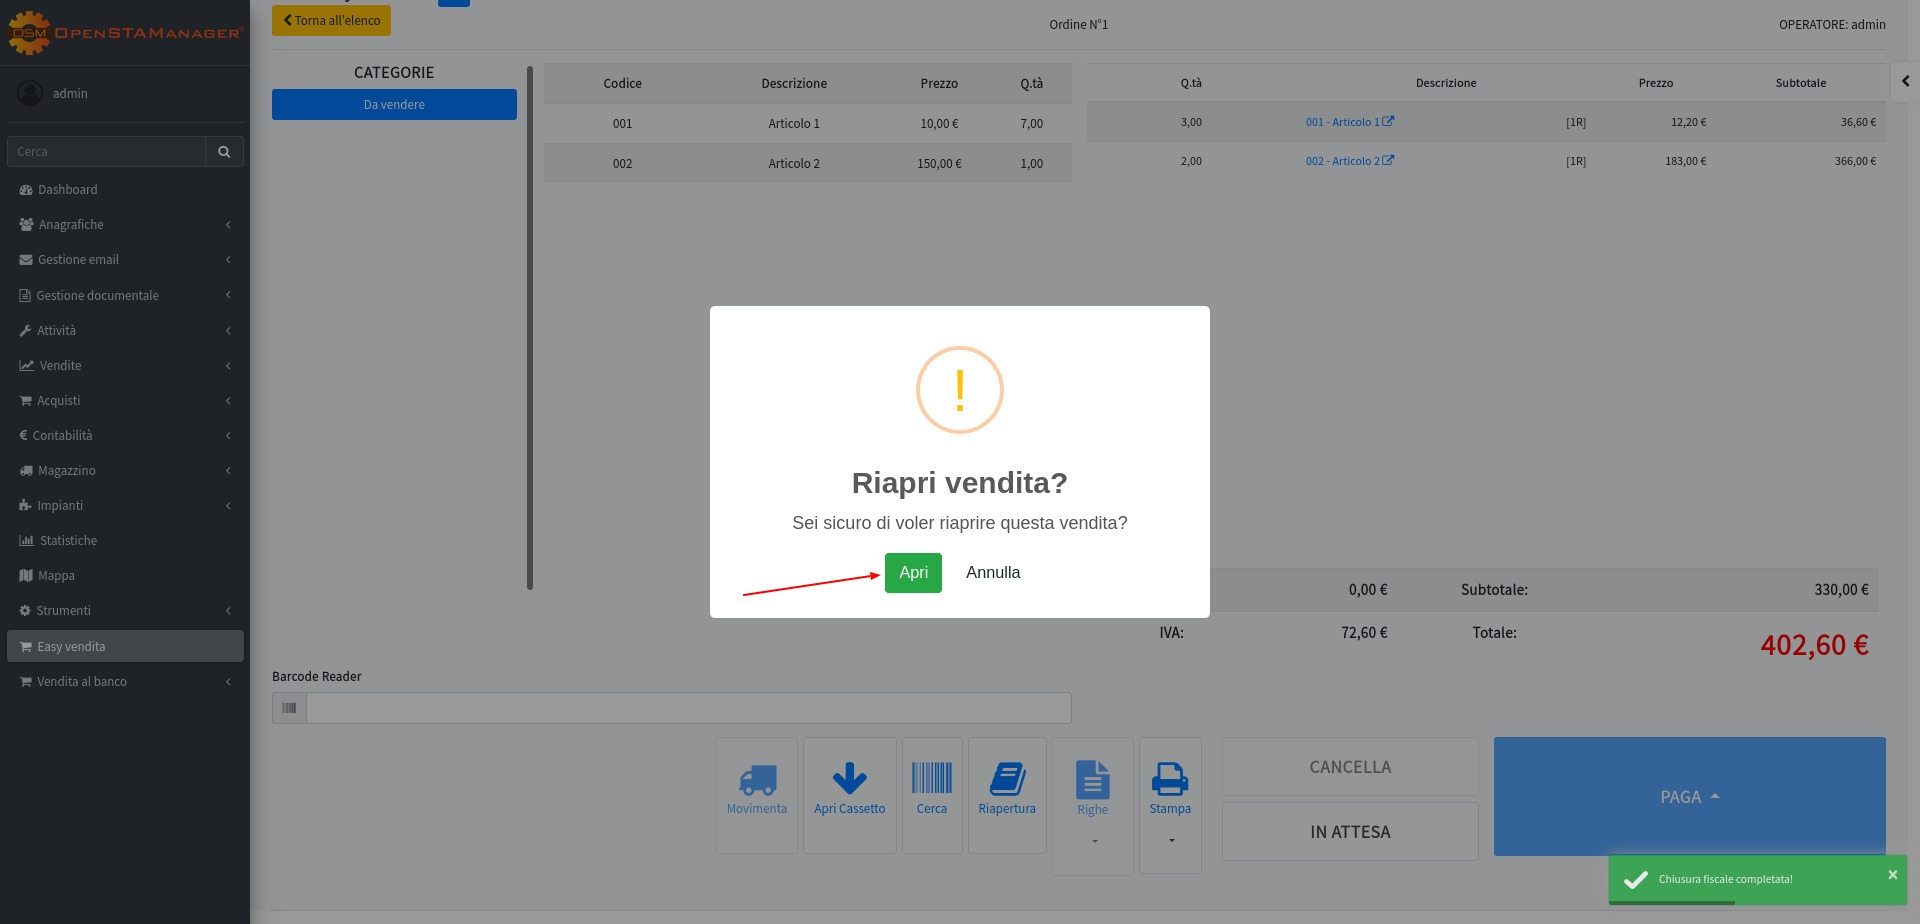This screenshot has width=1920, height=924.
Task: Open the Righe document icon menu
Action: tap(1092, 782)
